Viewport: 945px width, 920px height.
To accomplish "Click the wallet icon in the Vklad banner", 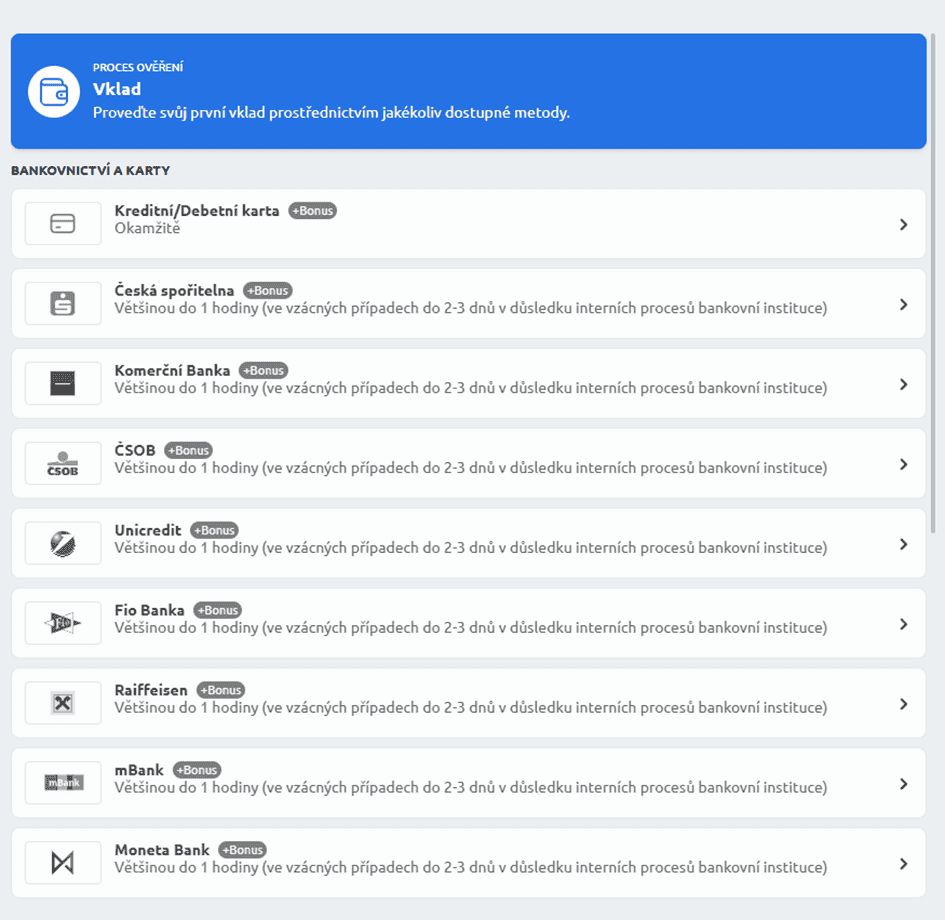I will [54, 92].
